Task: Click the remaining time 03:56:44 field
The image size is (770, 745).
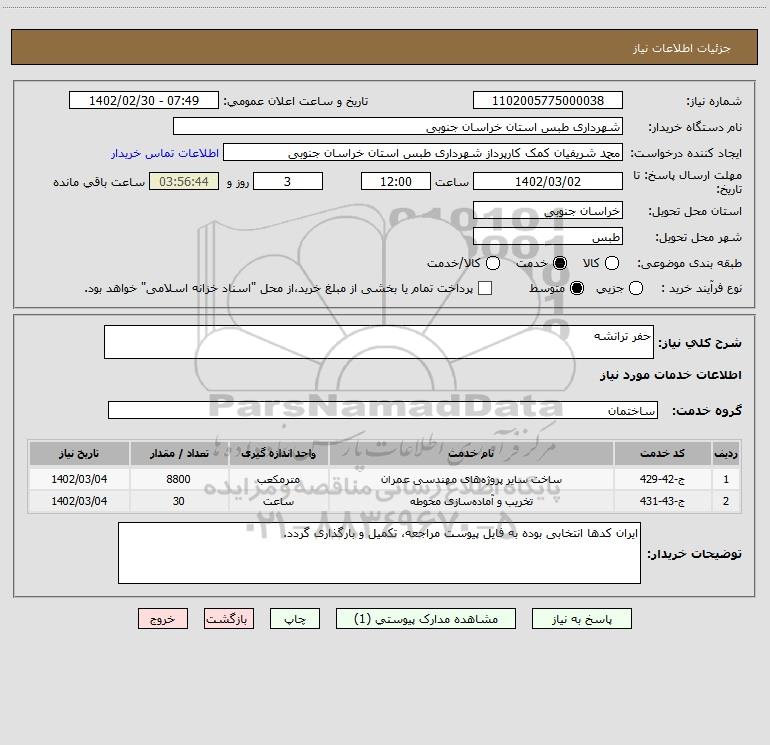Action: tap(184, 181)
